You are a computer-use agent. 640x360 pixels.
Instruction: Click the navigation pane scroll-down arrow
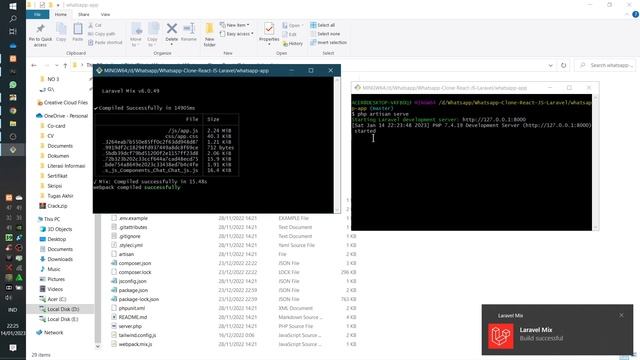(98, 346)
